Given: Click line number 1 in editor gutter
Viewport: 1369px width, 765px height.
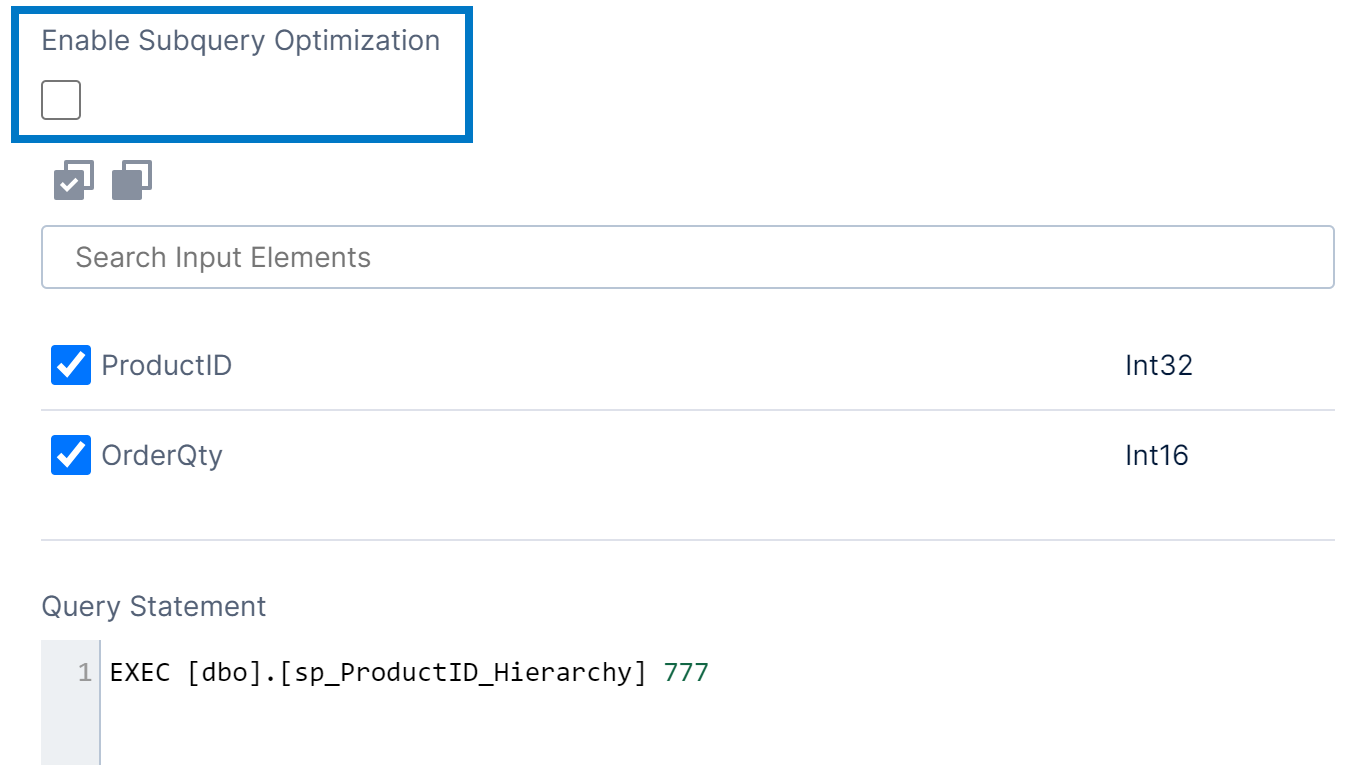Looking at the screenshot, I should pos(85,673).
